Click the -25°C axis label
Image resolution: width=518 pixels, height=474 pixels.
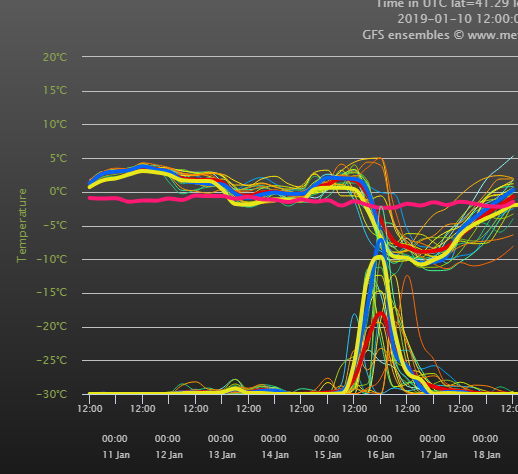[52, 360]
